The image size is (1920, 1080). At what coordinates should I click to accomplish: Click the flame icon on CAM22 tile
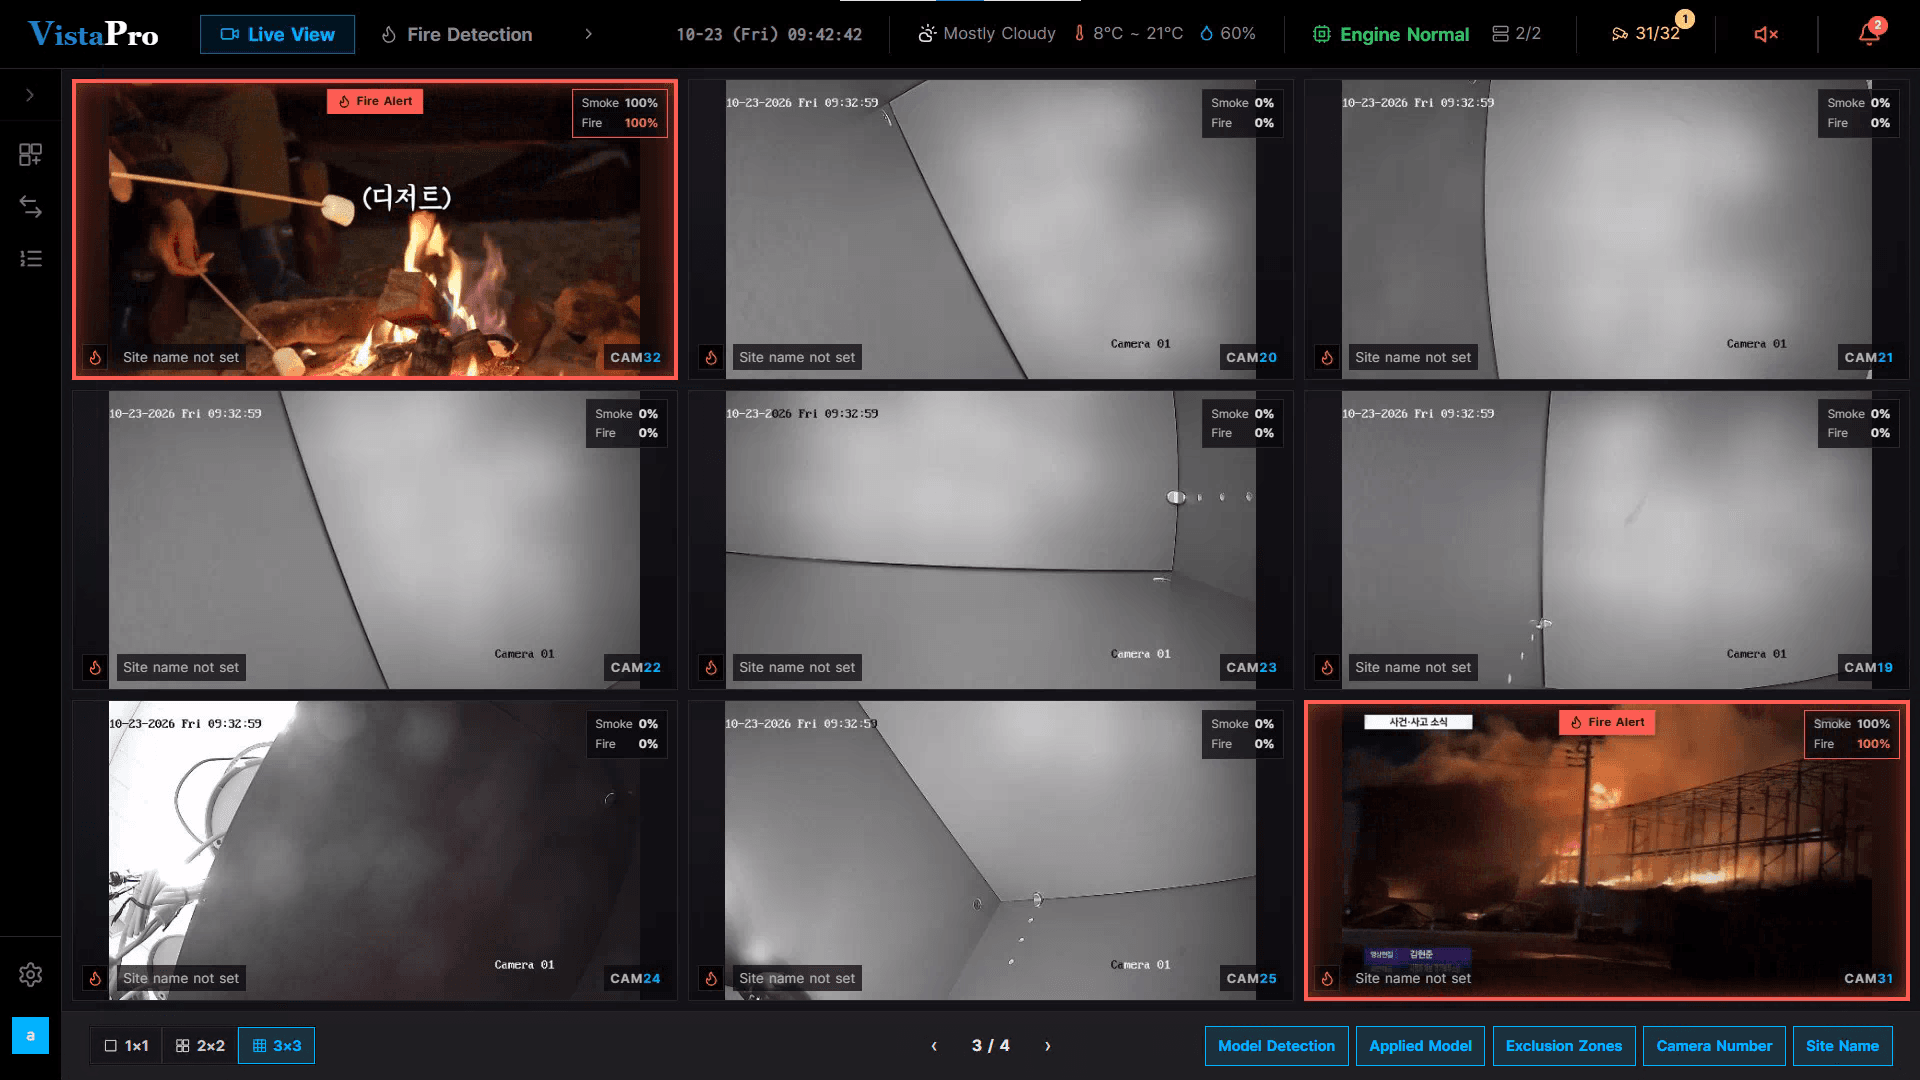click(x=95, y=667)
